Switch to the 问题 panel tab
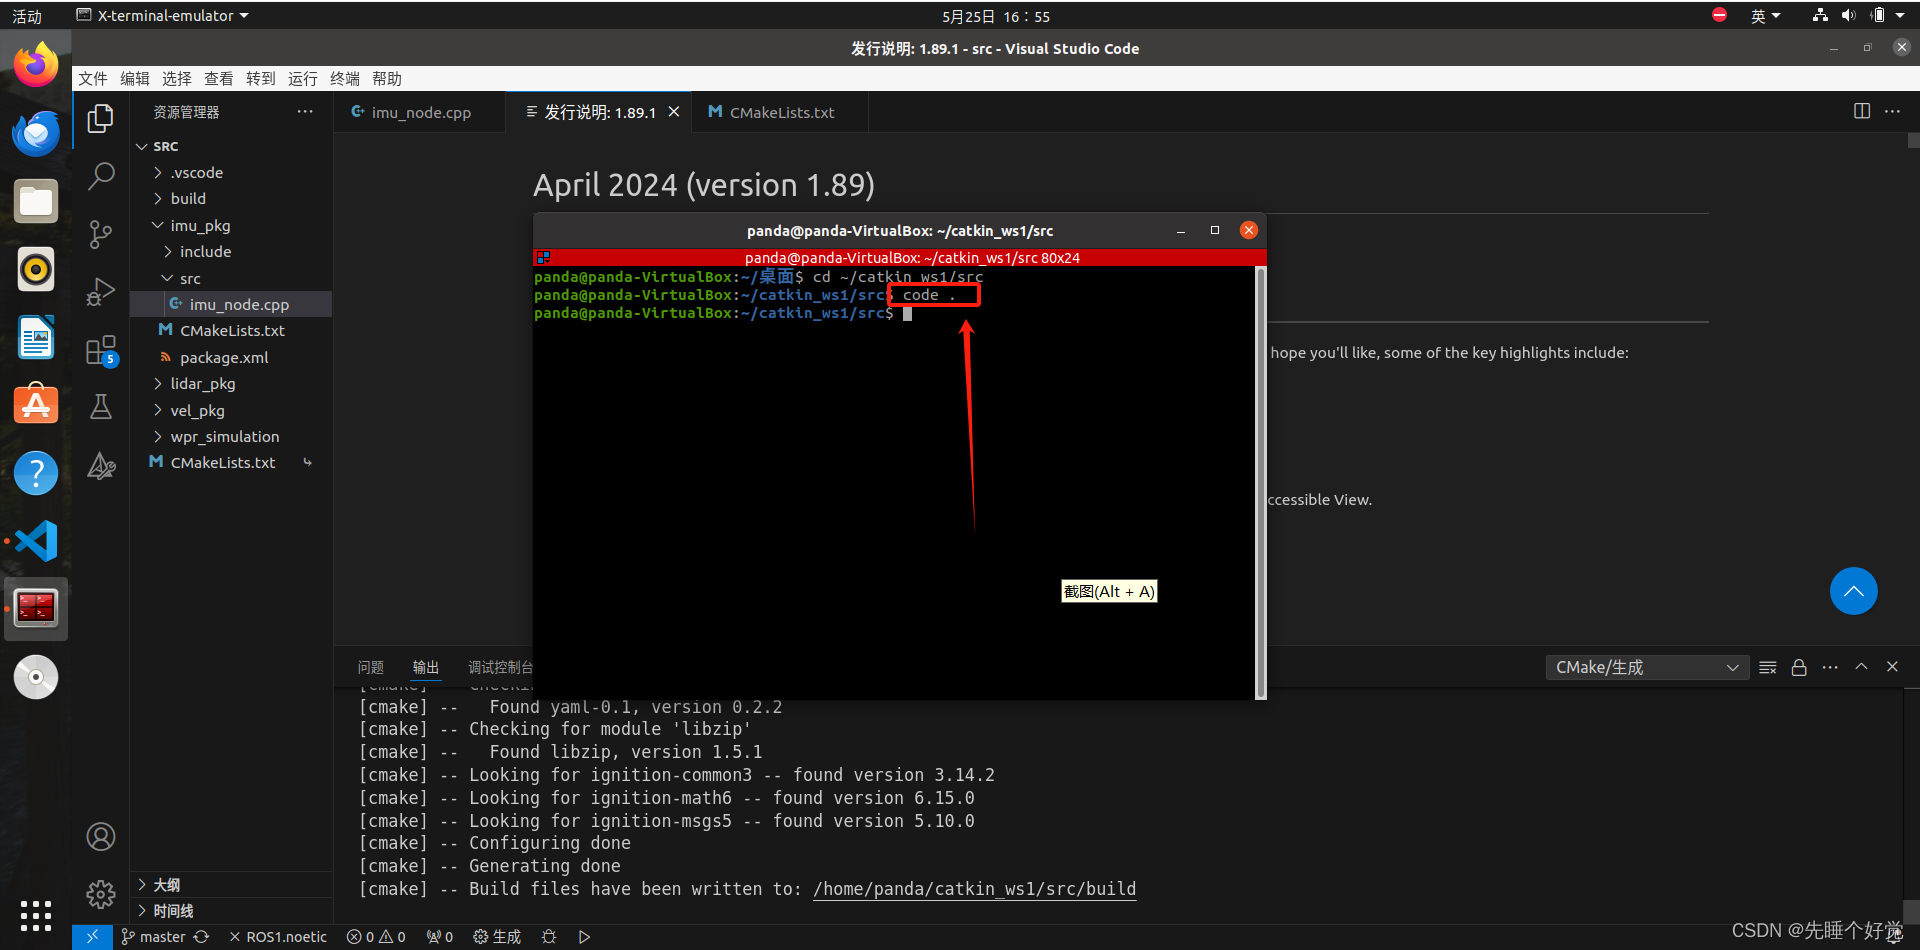 tap(371, 667)
